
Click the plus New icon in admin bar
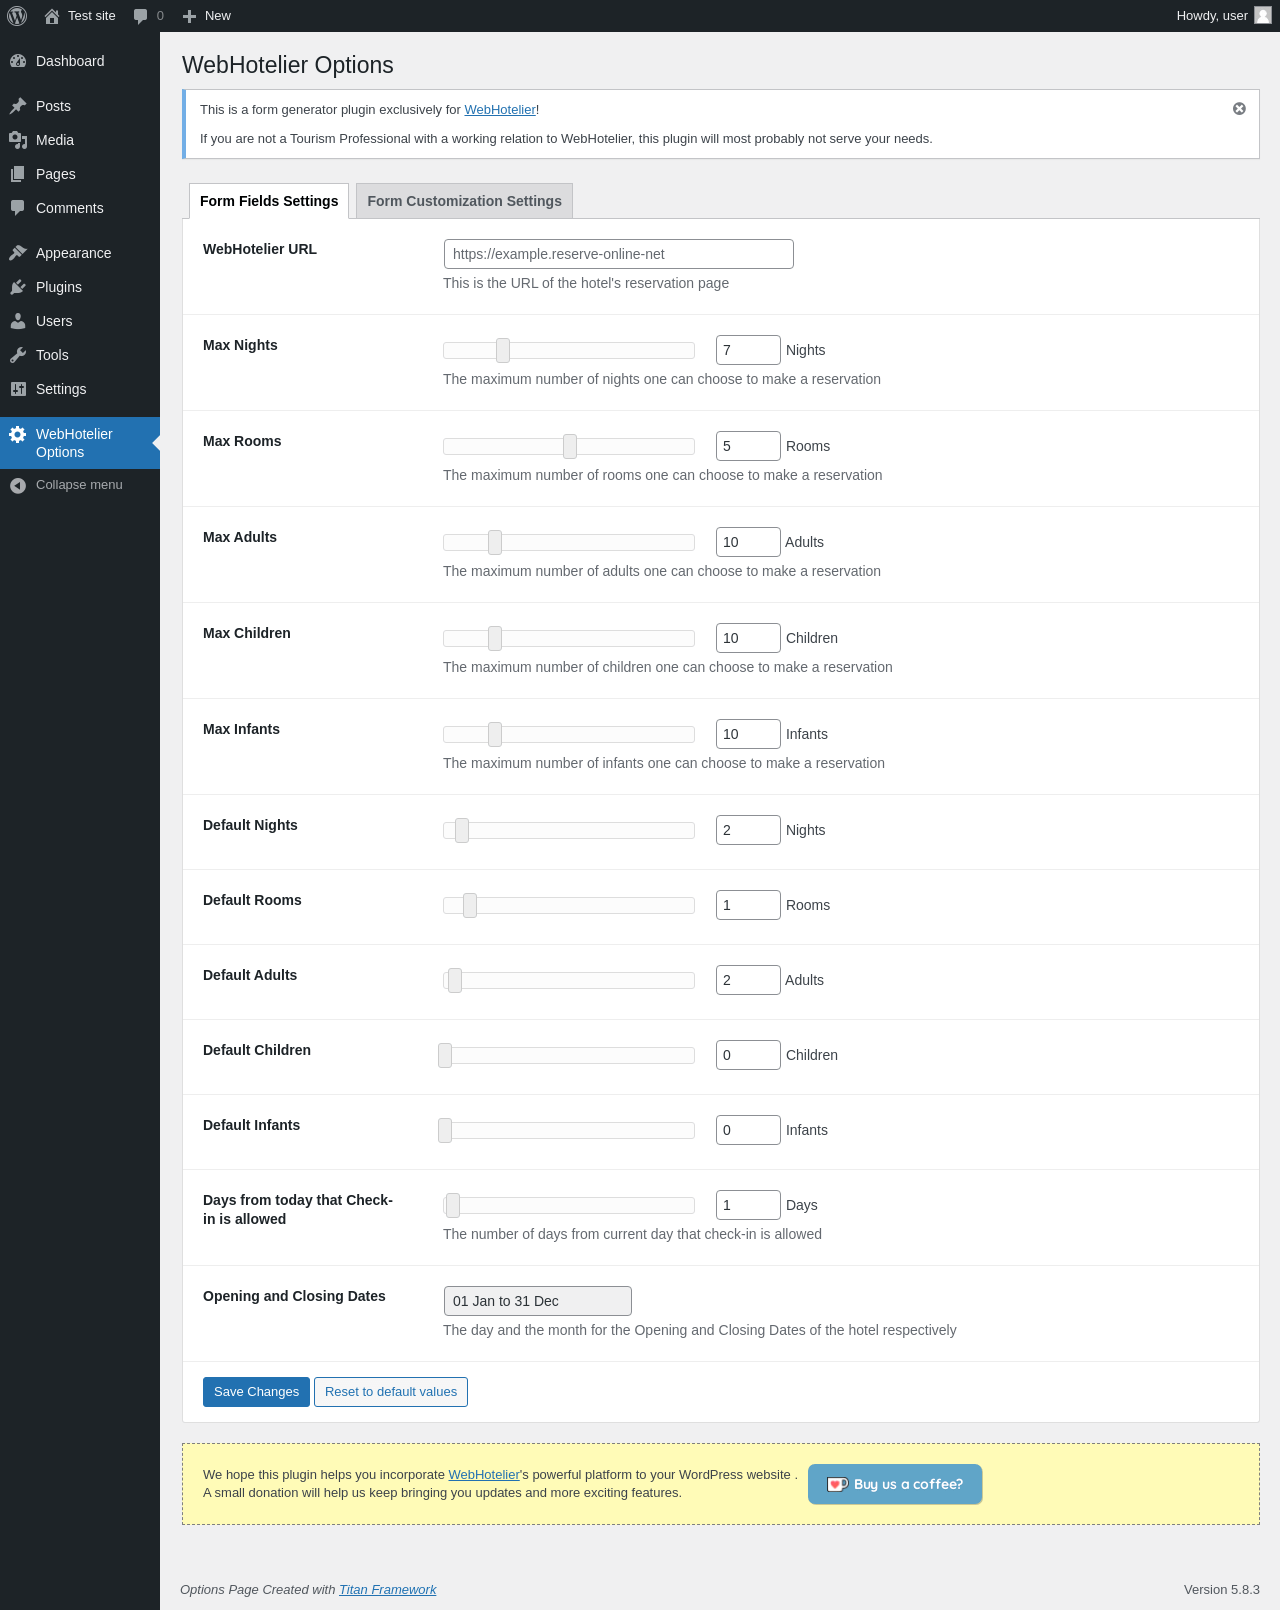point(189,16)
